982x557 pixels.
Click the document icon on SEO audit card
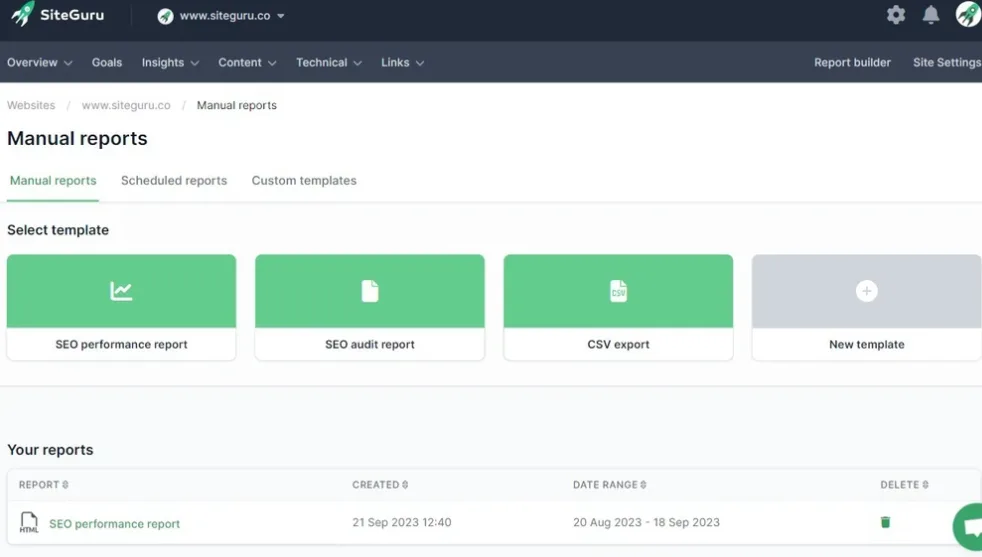click(370, 291)
